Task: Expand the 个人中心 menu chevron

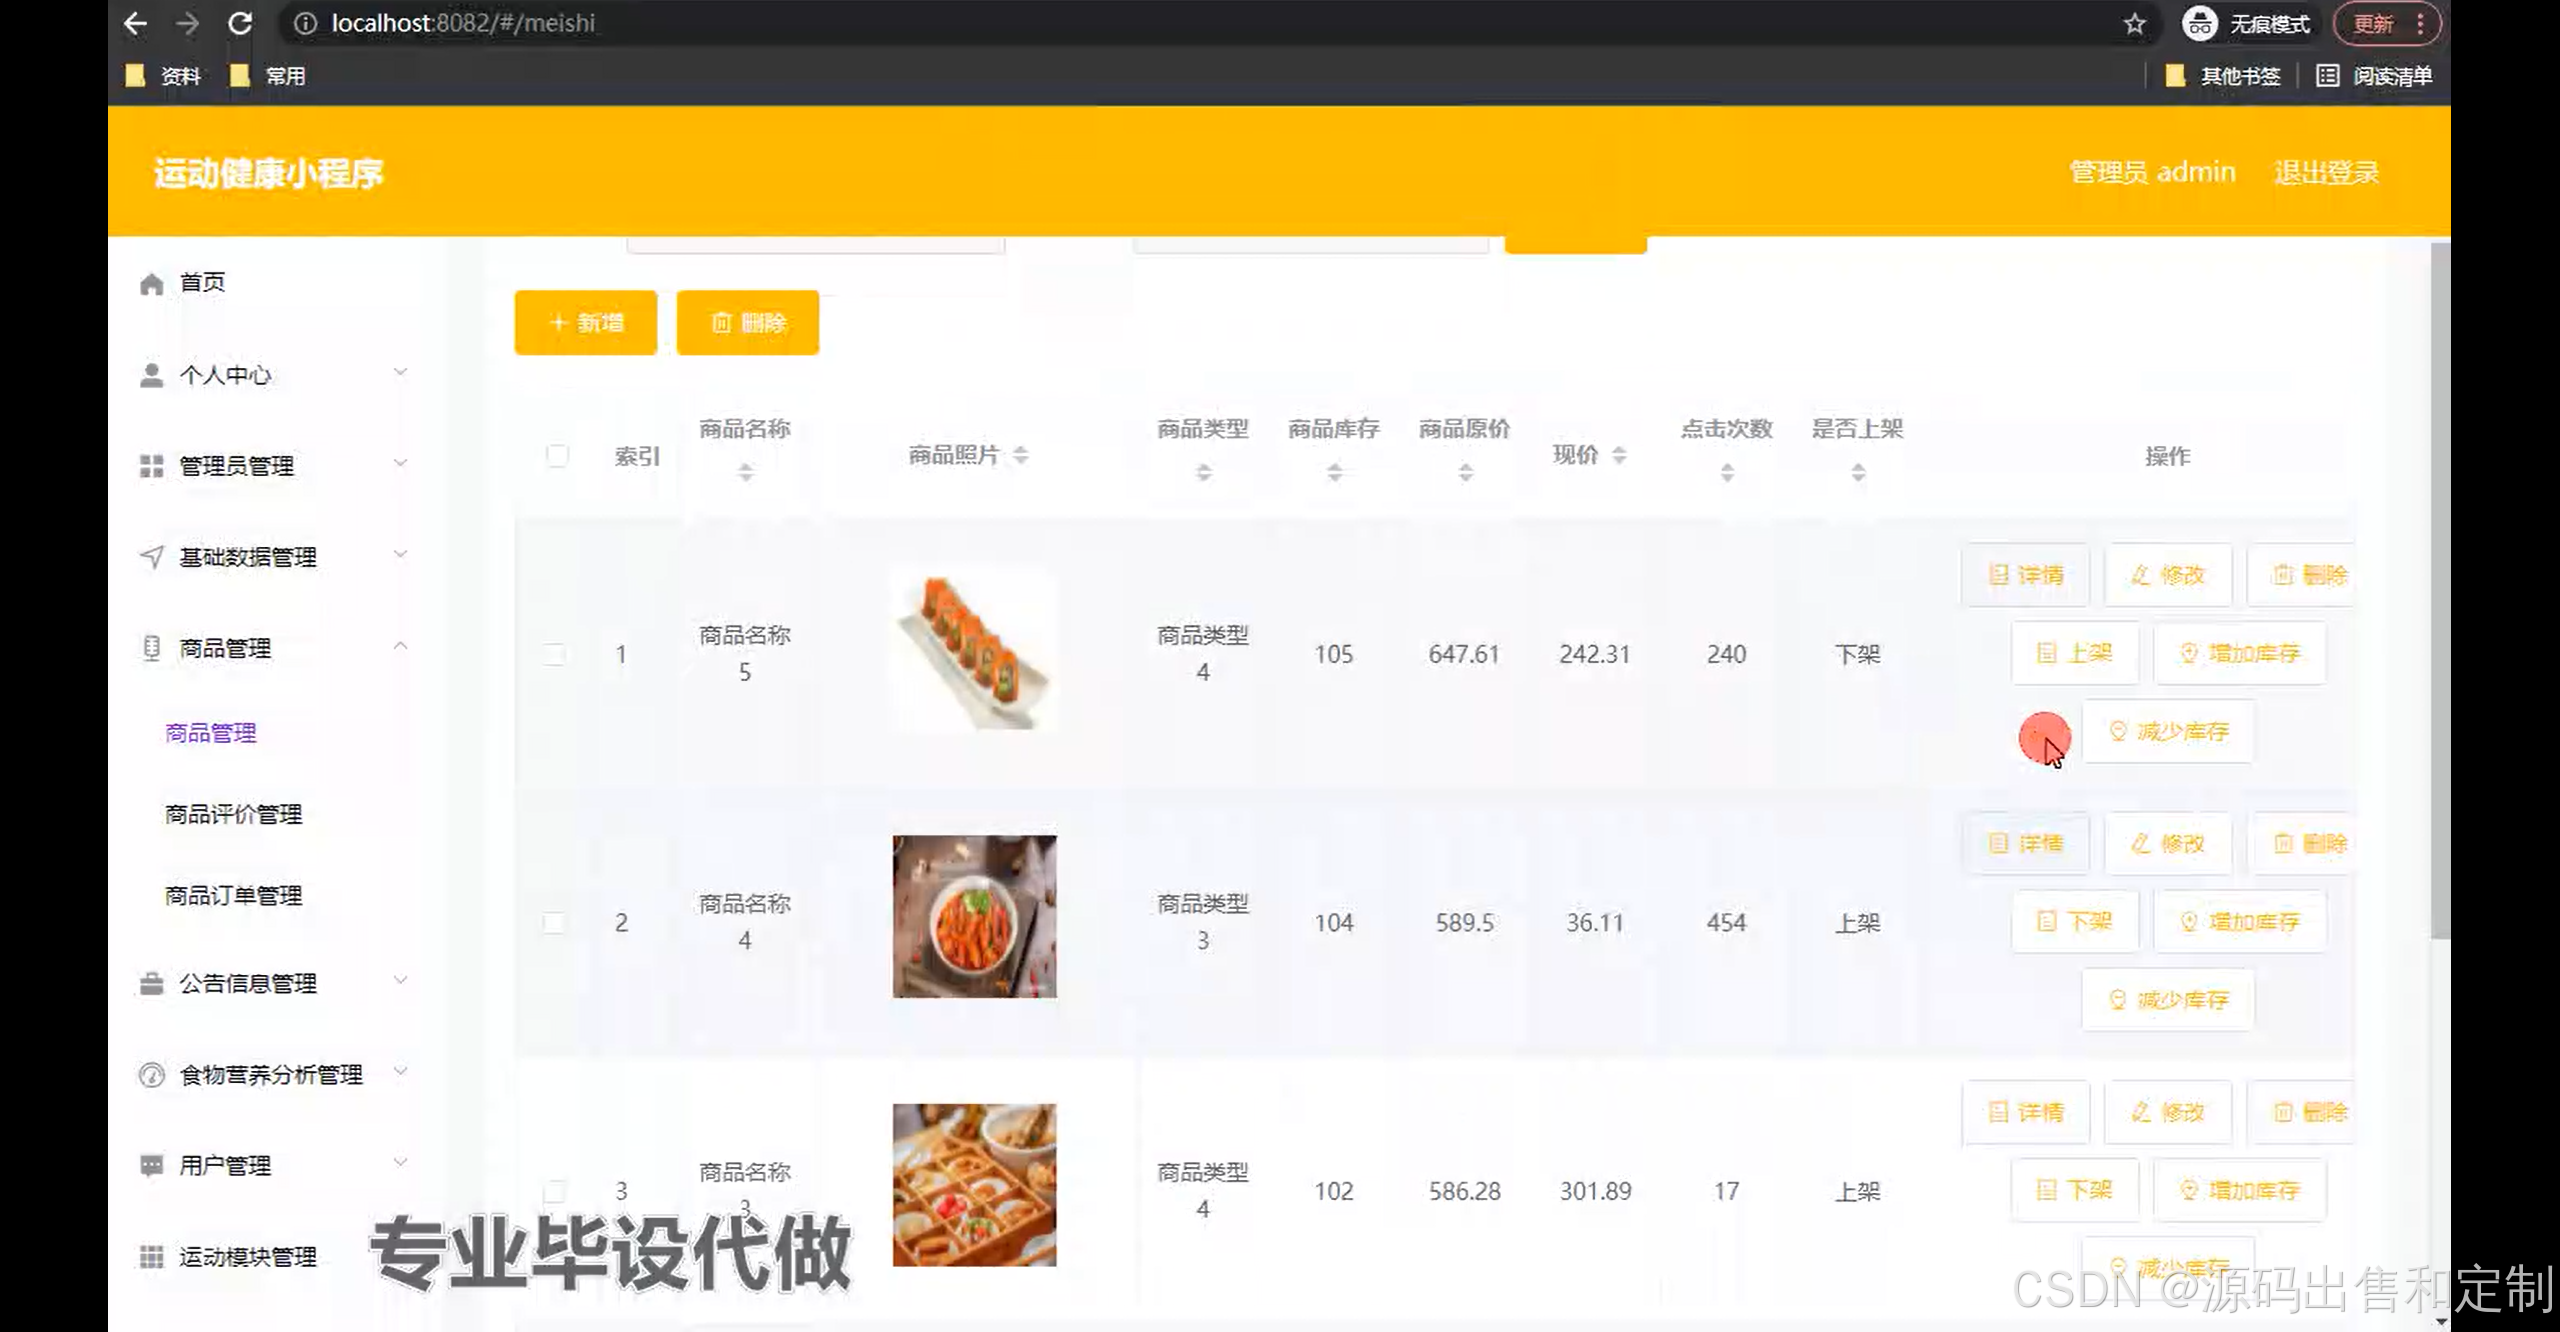Action: pos(400,373)
